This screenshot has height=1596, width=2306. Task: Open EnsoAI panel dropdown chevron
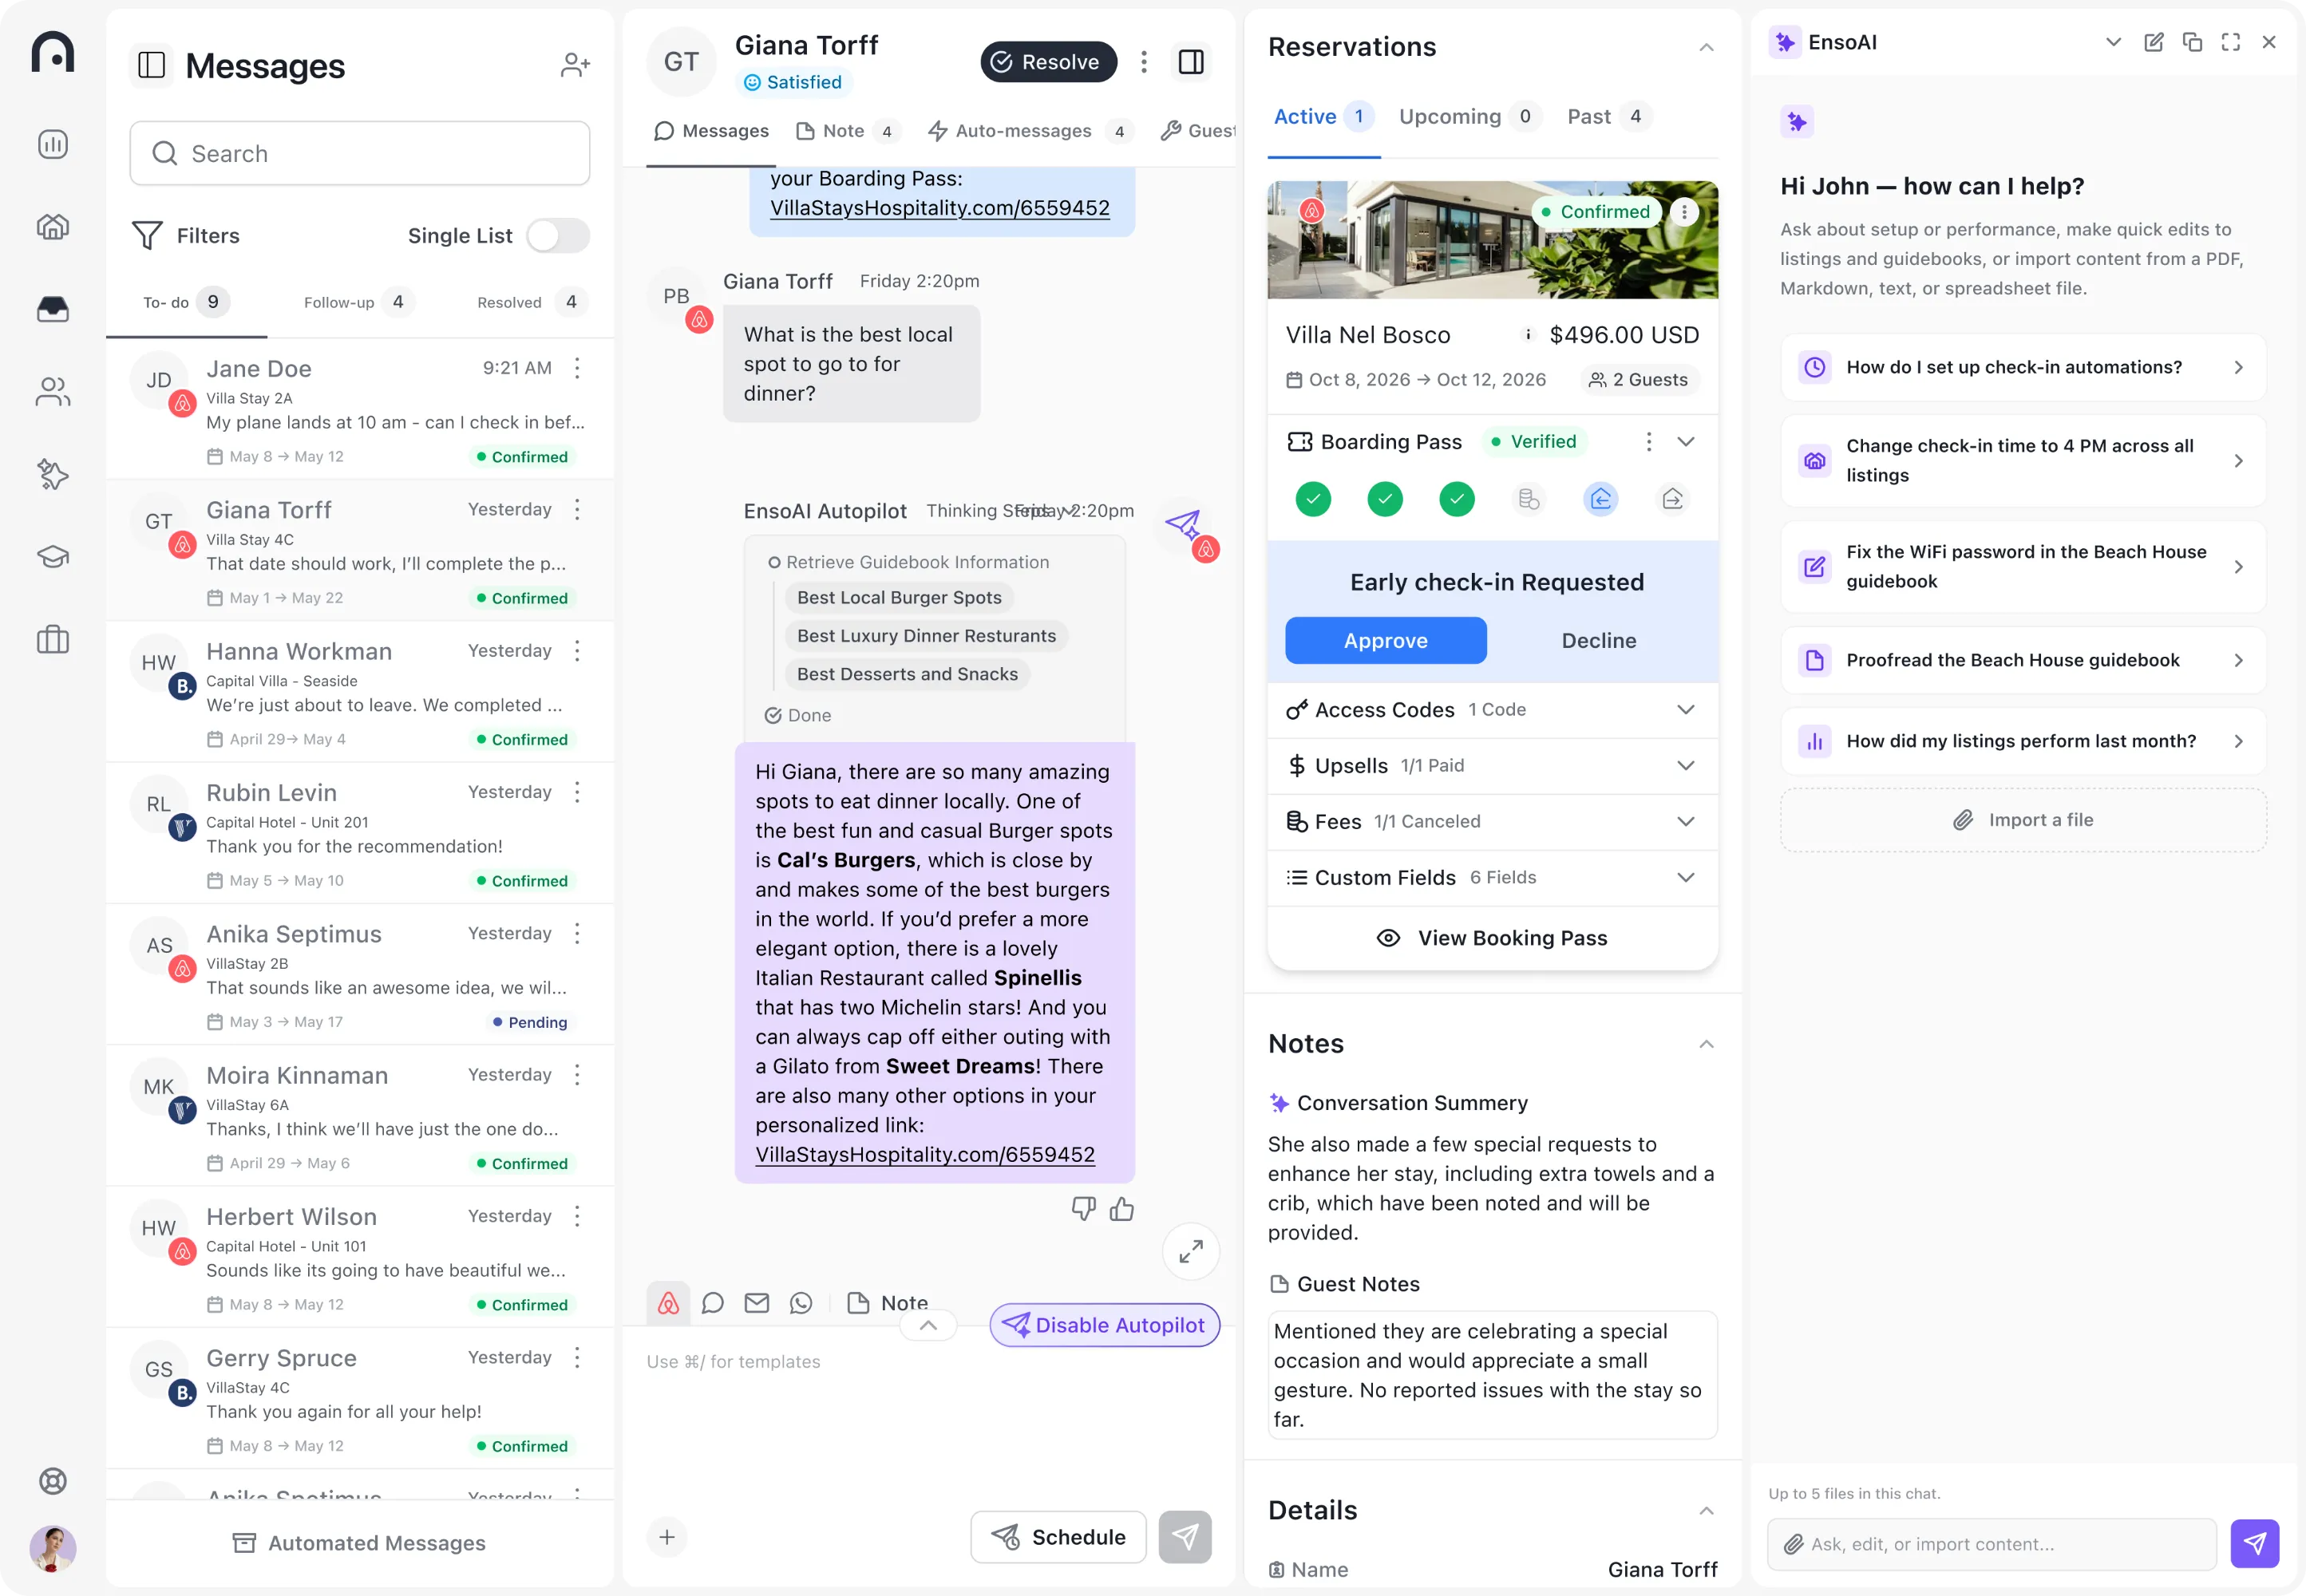2113,42
